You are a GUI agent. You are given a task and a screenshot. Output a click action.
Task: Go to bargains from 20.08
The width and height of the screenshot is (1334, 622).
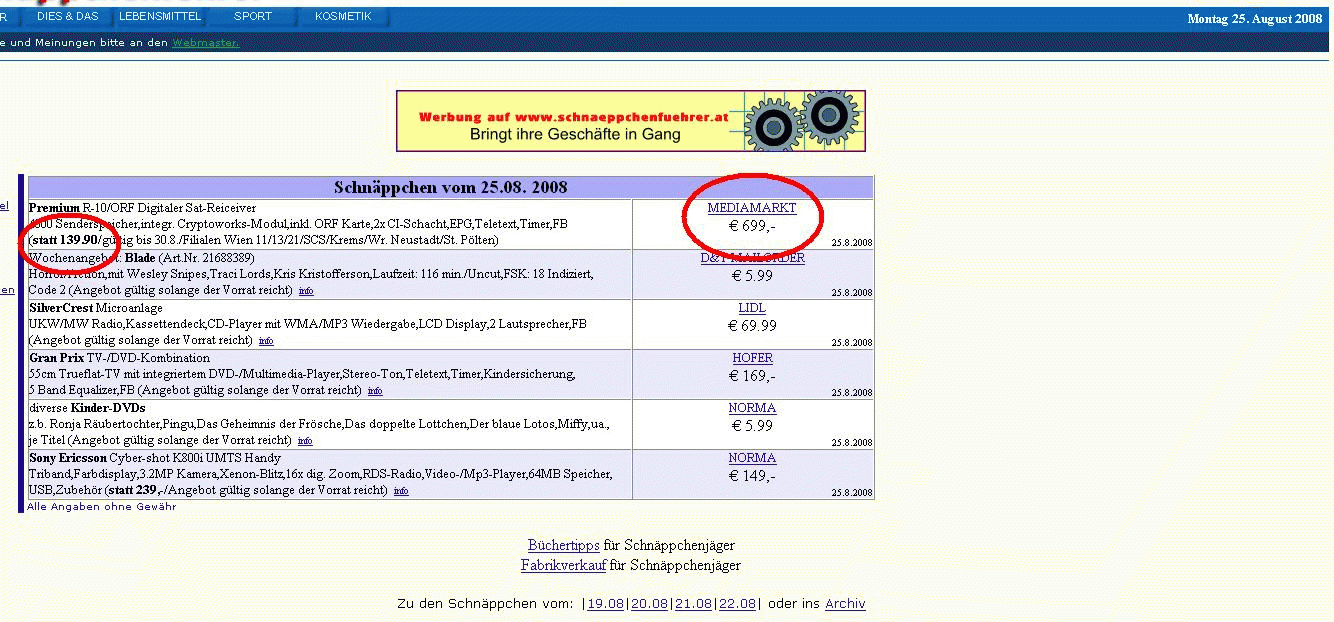click(650, 604)
